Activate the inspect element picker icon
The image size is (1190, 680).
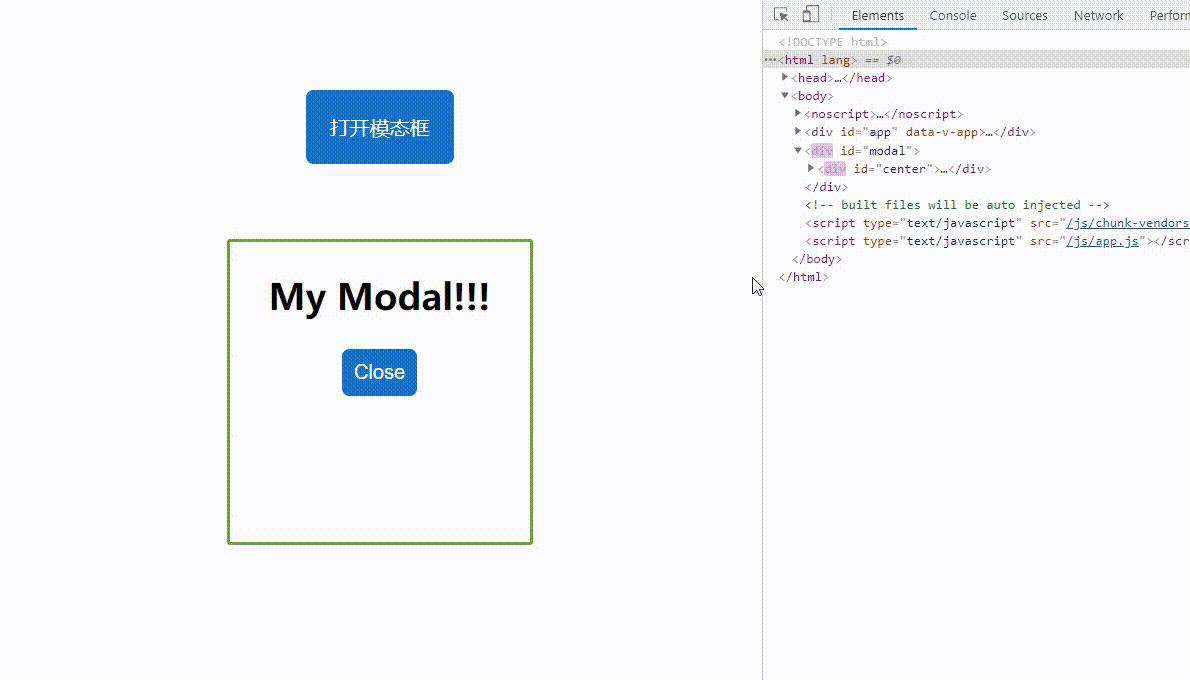click(781, 14)
